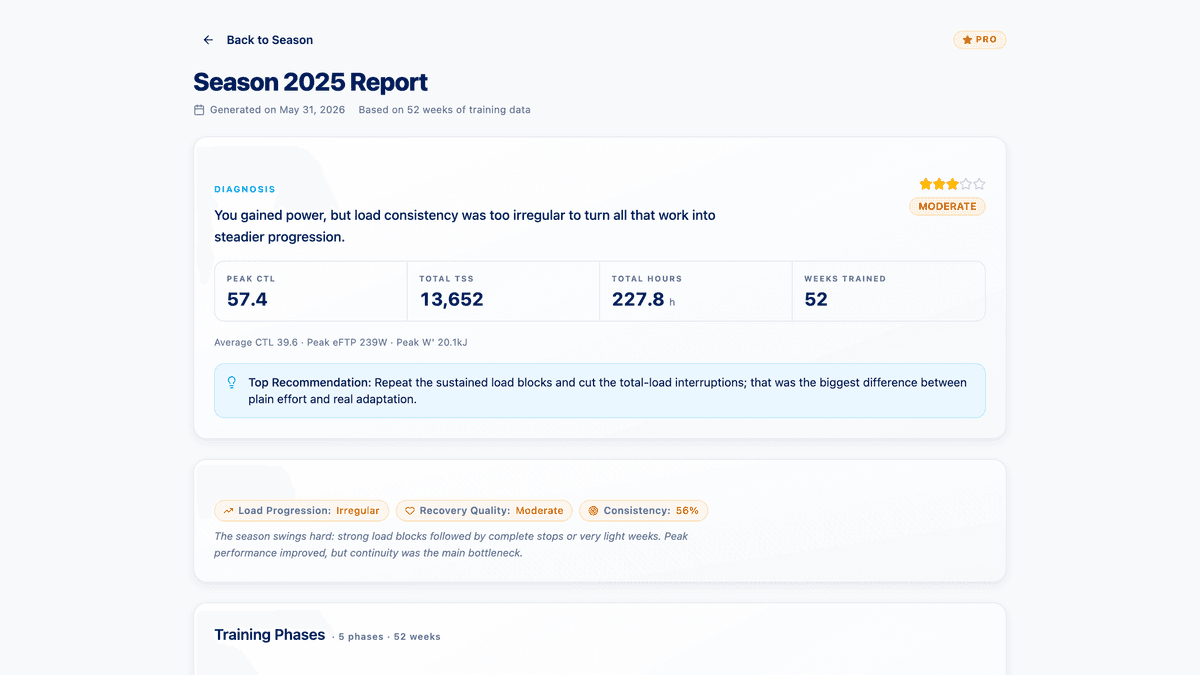
Task: Click '5 phases · 52 weeks' text
Action: point(389,637)
